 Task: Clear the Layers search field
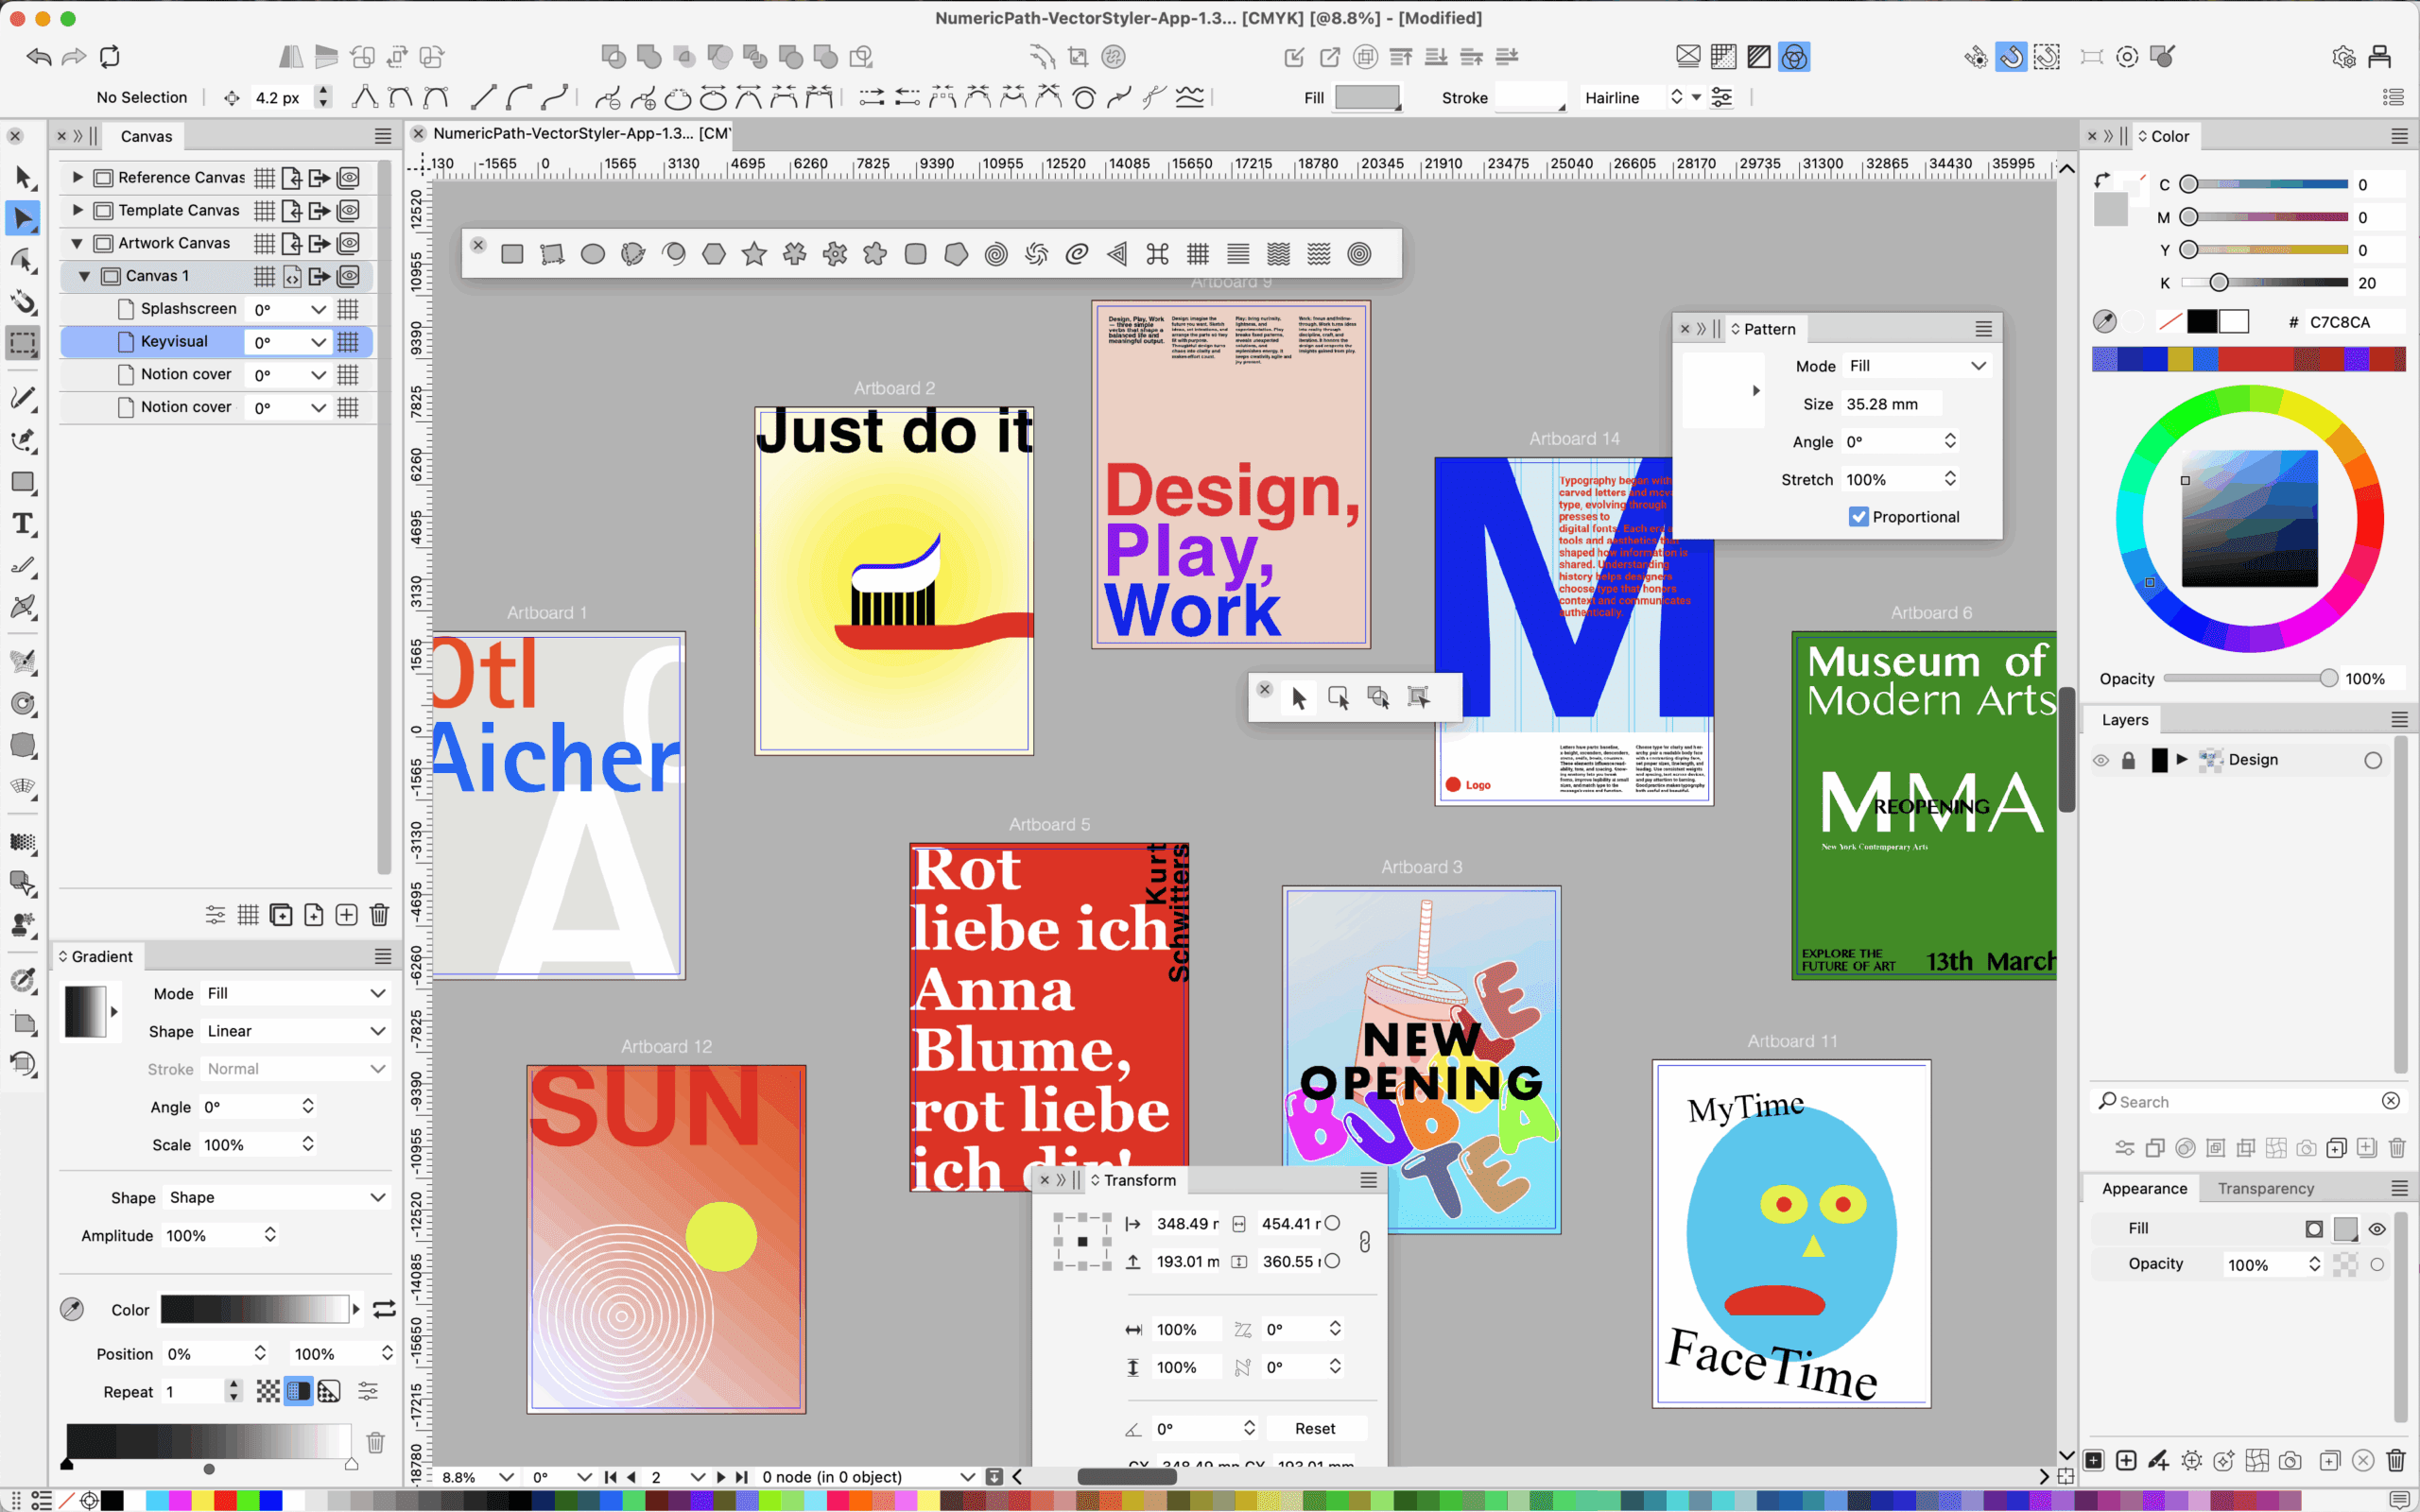point(2391,1100)
